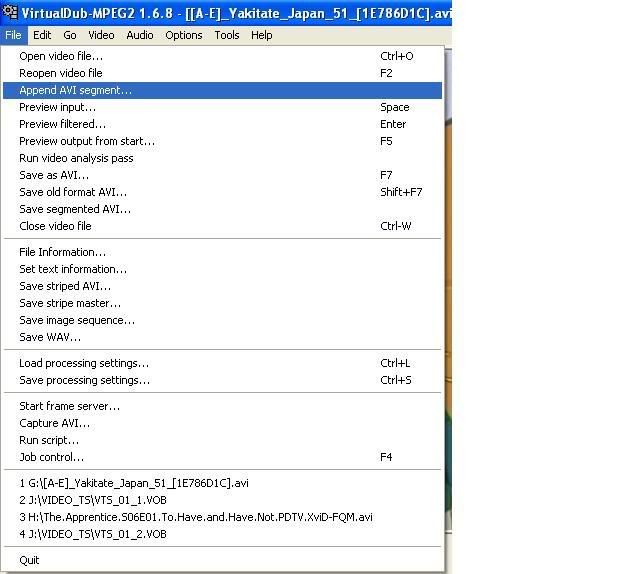Choose Save processing settings...
The image size is (640, 574).
pyautogui.click(x=222, y=380)
